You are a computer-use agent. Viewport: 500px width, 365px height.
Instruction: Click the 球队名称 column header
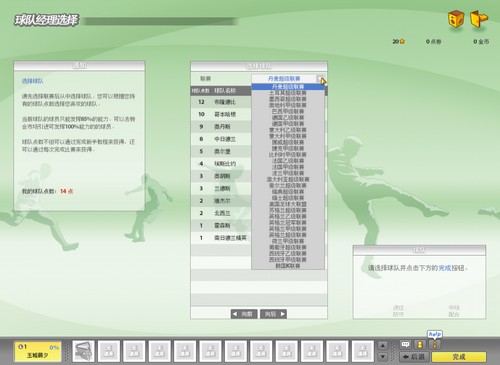click(225, 91)
